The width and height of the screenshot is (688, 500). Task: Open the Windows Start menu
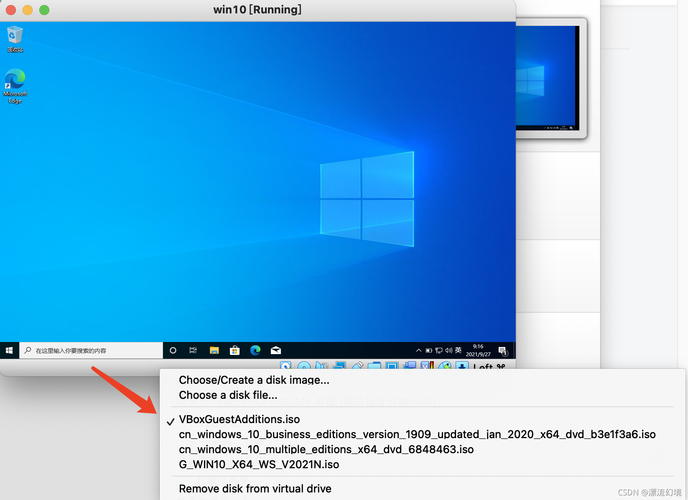pos(10,351)
